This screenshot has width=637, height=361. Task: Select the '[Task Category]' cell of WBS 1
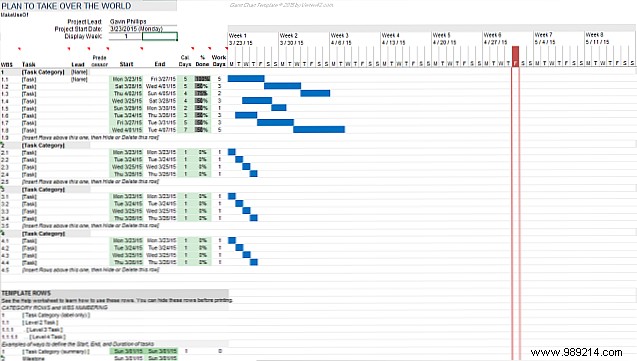43,72
